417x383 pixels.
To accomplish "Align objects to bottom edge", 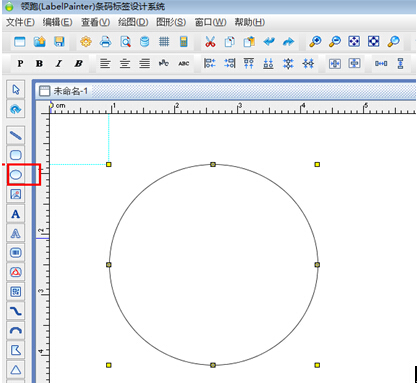I will coord(268,63).
